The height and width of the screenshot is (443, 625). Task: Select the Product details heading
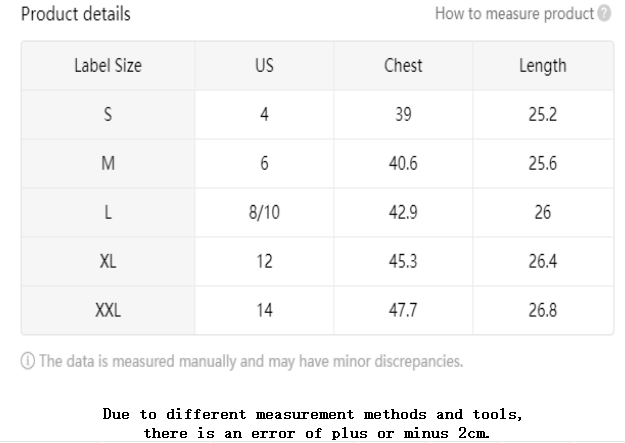click(76, 14)
